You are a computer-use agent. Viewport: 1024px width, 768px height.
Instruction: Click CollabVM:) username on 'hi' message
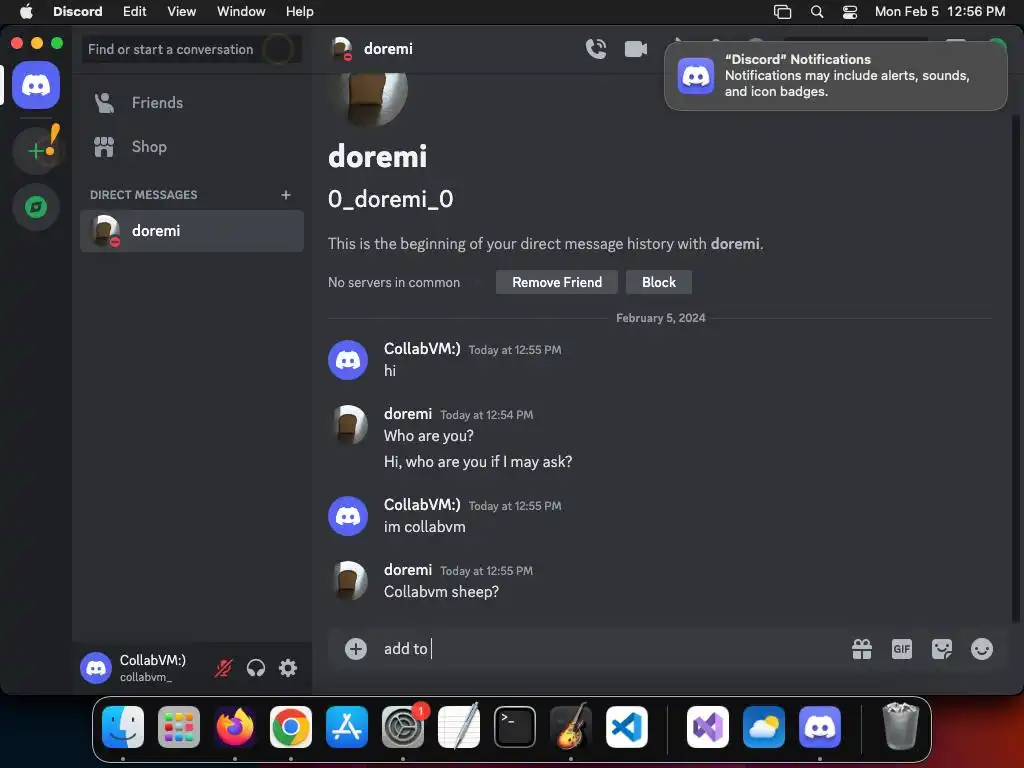tap(422, 349)
